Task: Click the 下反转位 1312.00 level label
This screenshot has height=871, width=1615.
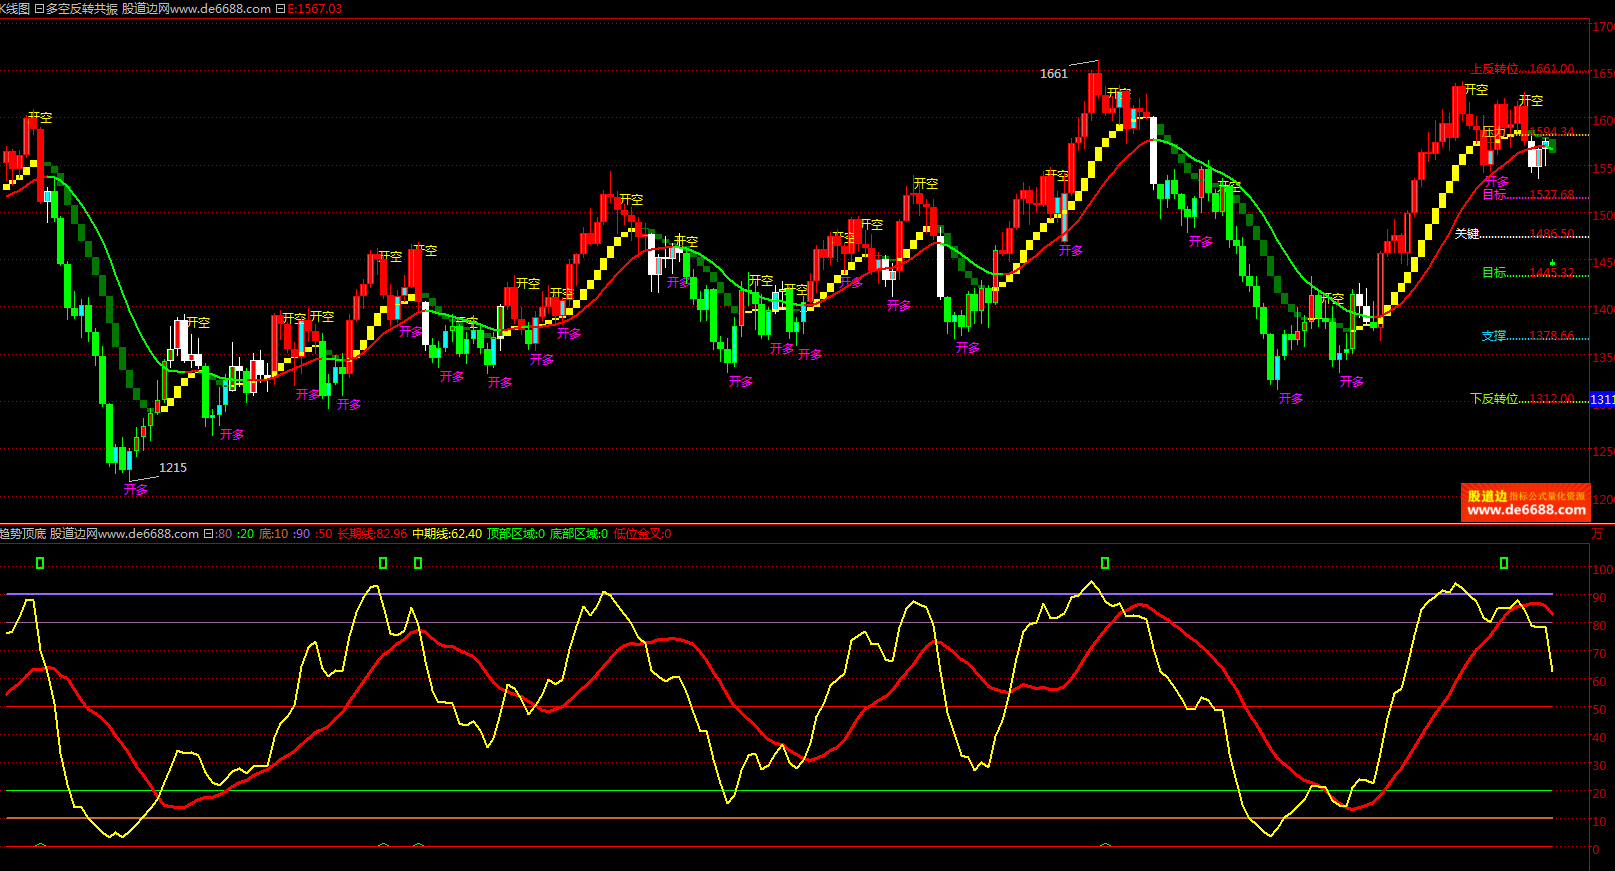Action: [x=1522, y=399]
